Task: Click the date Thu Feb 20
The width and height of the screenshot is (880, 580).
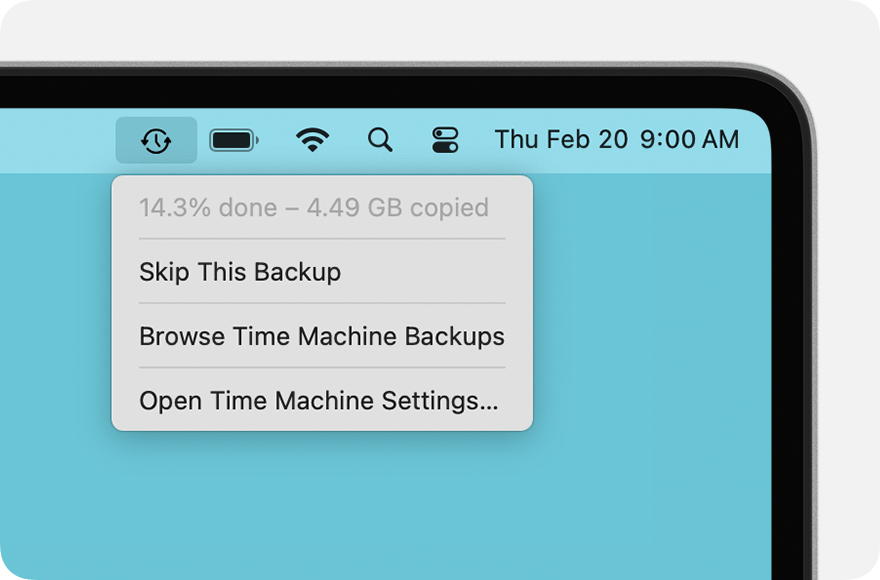Action: point(560,140)
